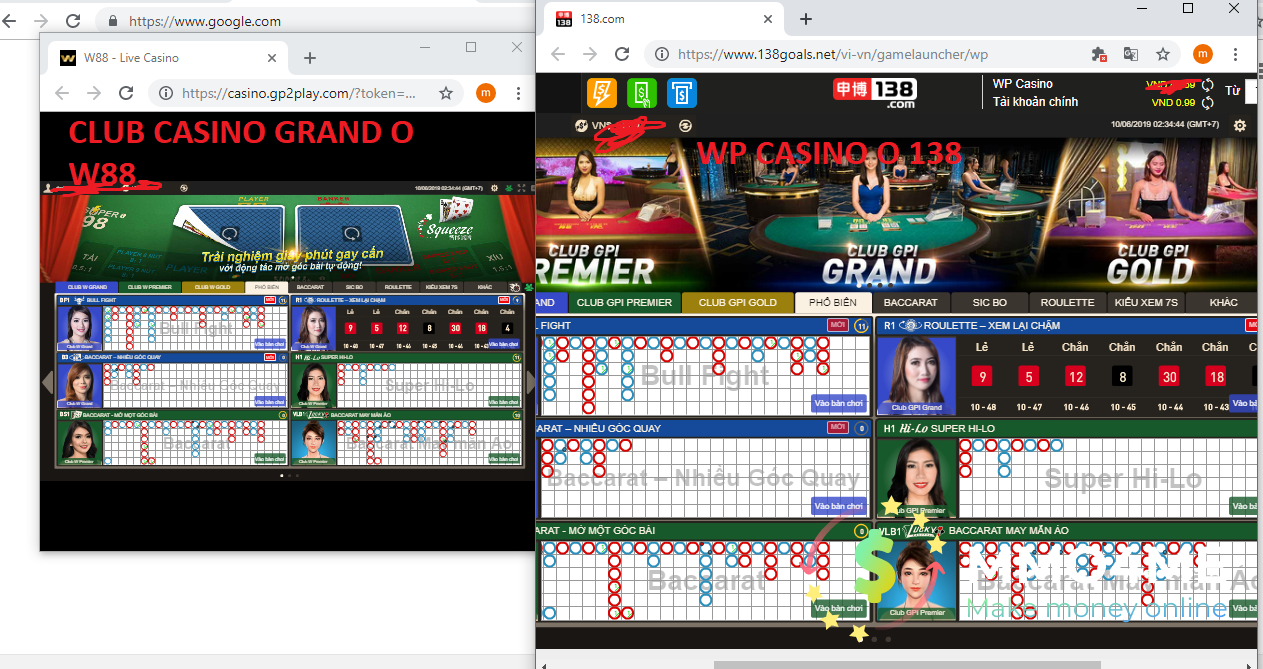Refresh the Tài khoản chính balance
Screen dimensions: 1263x669
click(x=1208, y=102)
